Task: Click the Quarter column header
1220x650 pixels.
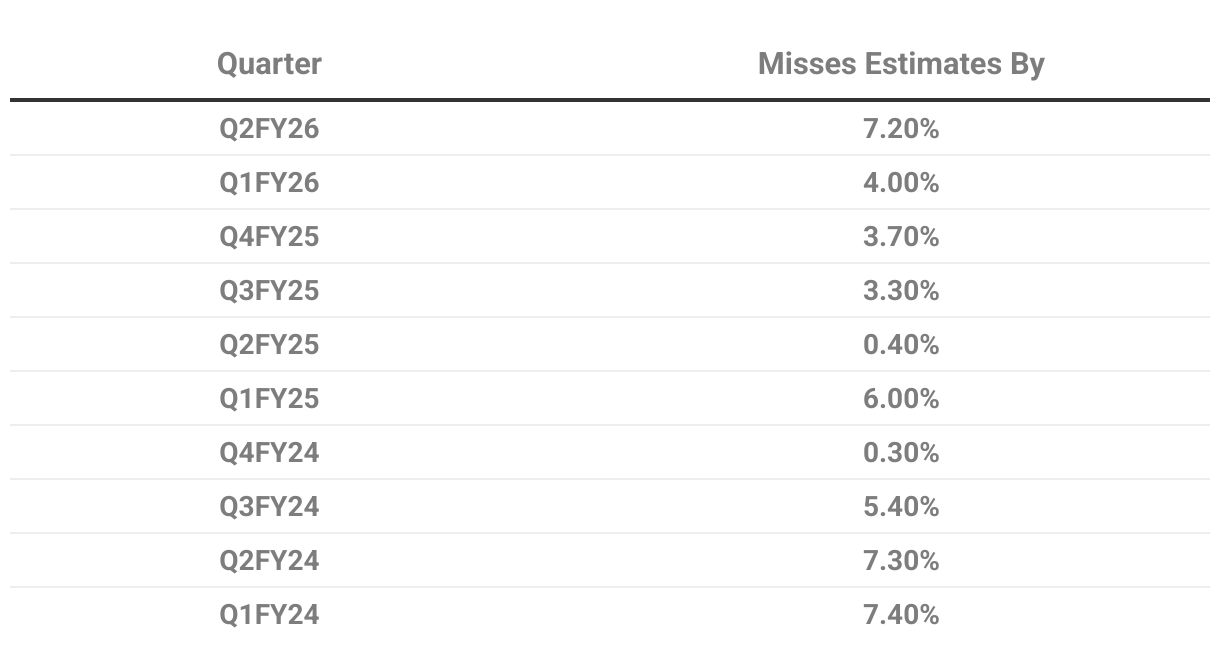Action: pyautogui.click(x=269, y=64)
